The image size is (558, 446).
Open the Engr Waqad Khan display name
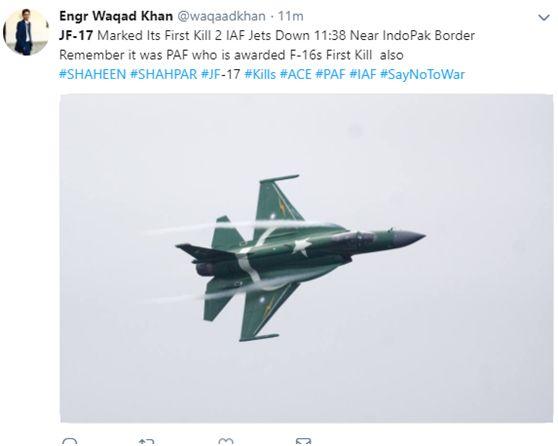point(116,16)
